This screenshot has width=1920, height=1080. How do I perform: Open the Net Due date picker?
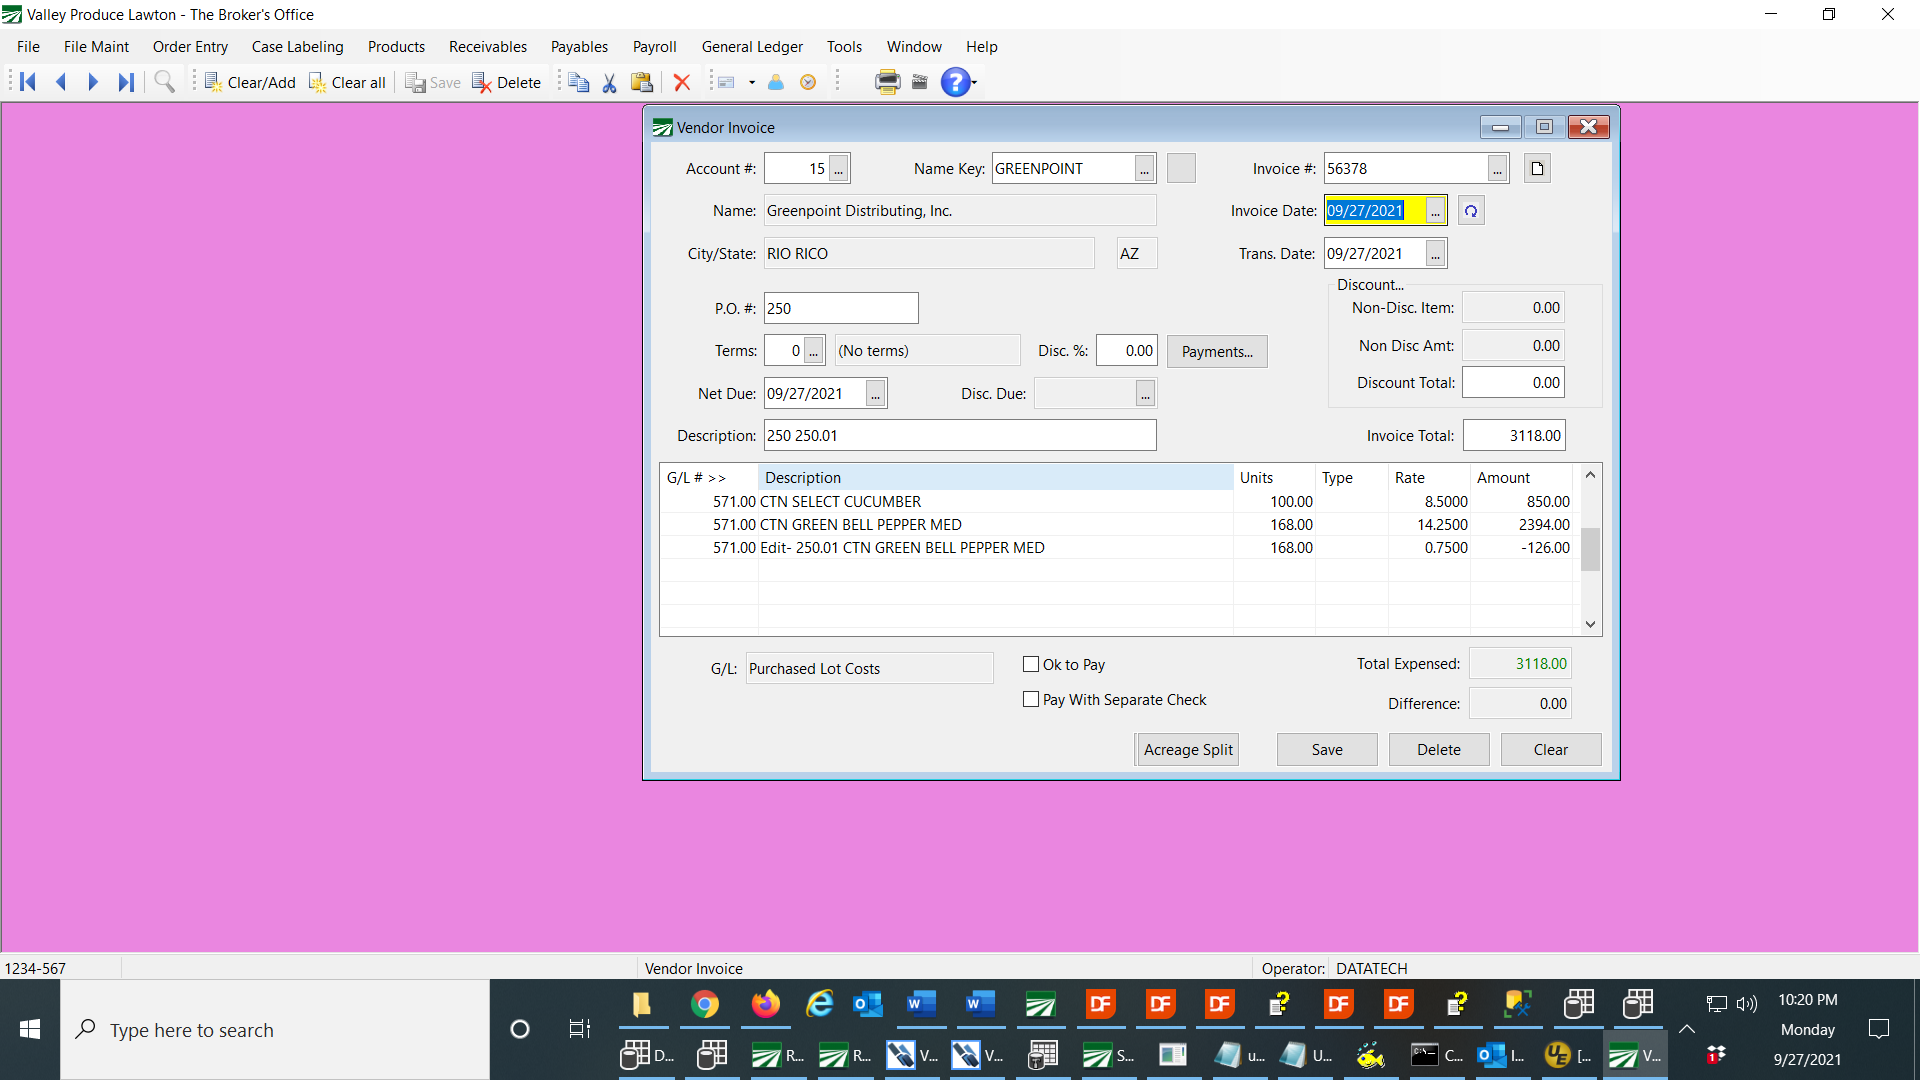(876, 394)
